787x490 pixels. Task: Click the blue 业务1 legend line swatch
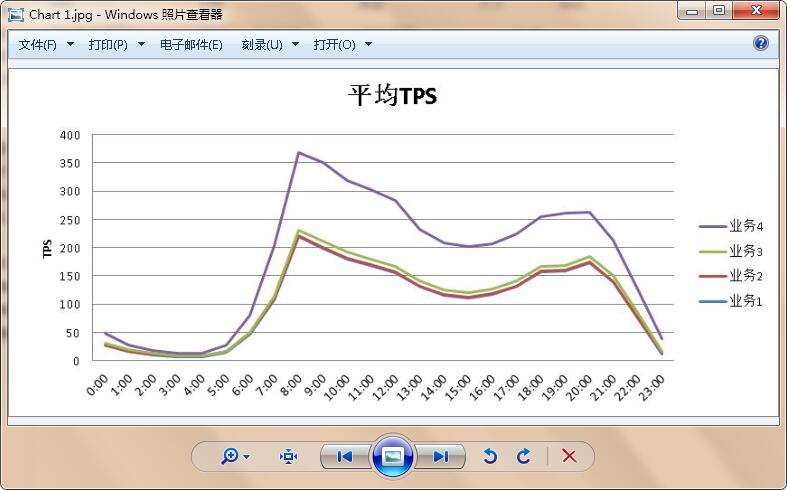pos(712,301)
